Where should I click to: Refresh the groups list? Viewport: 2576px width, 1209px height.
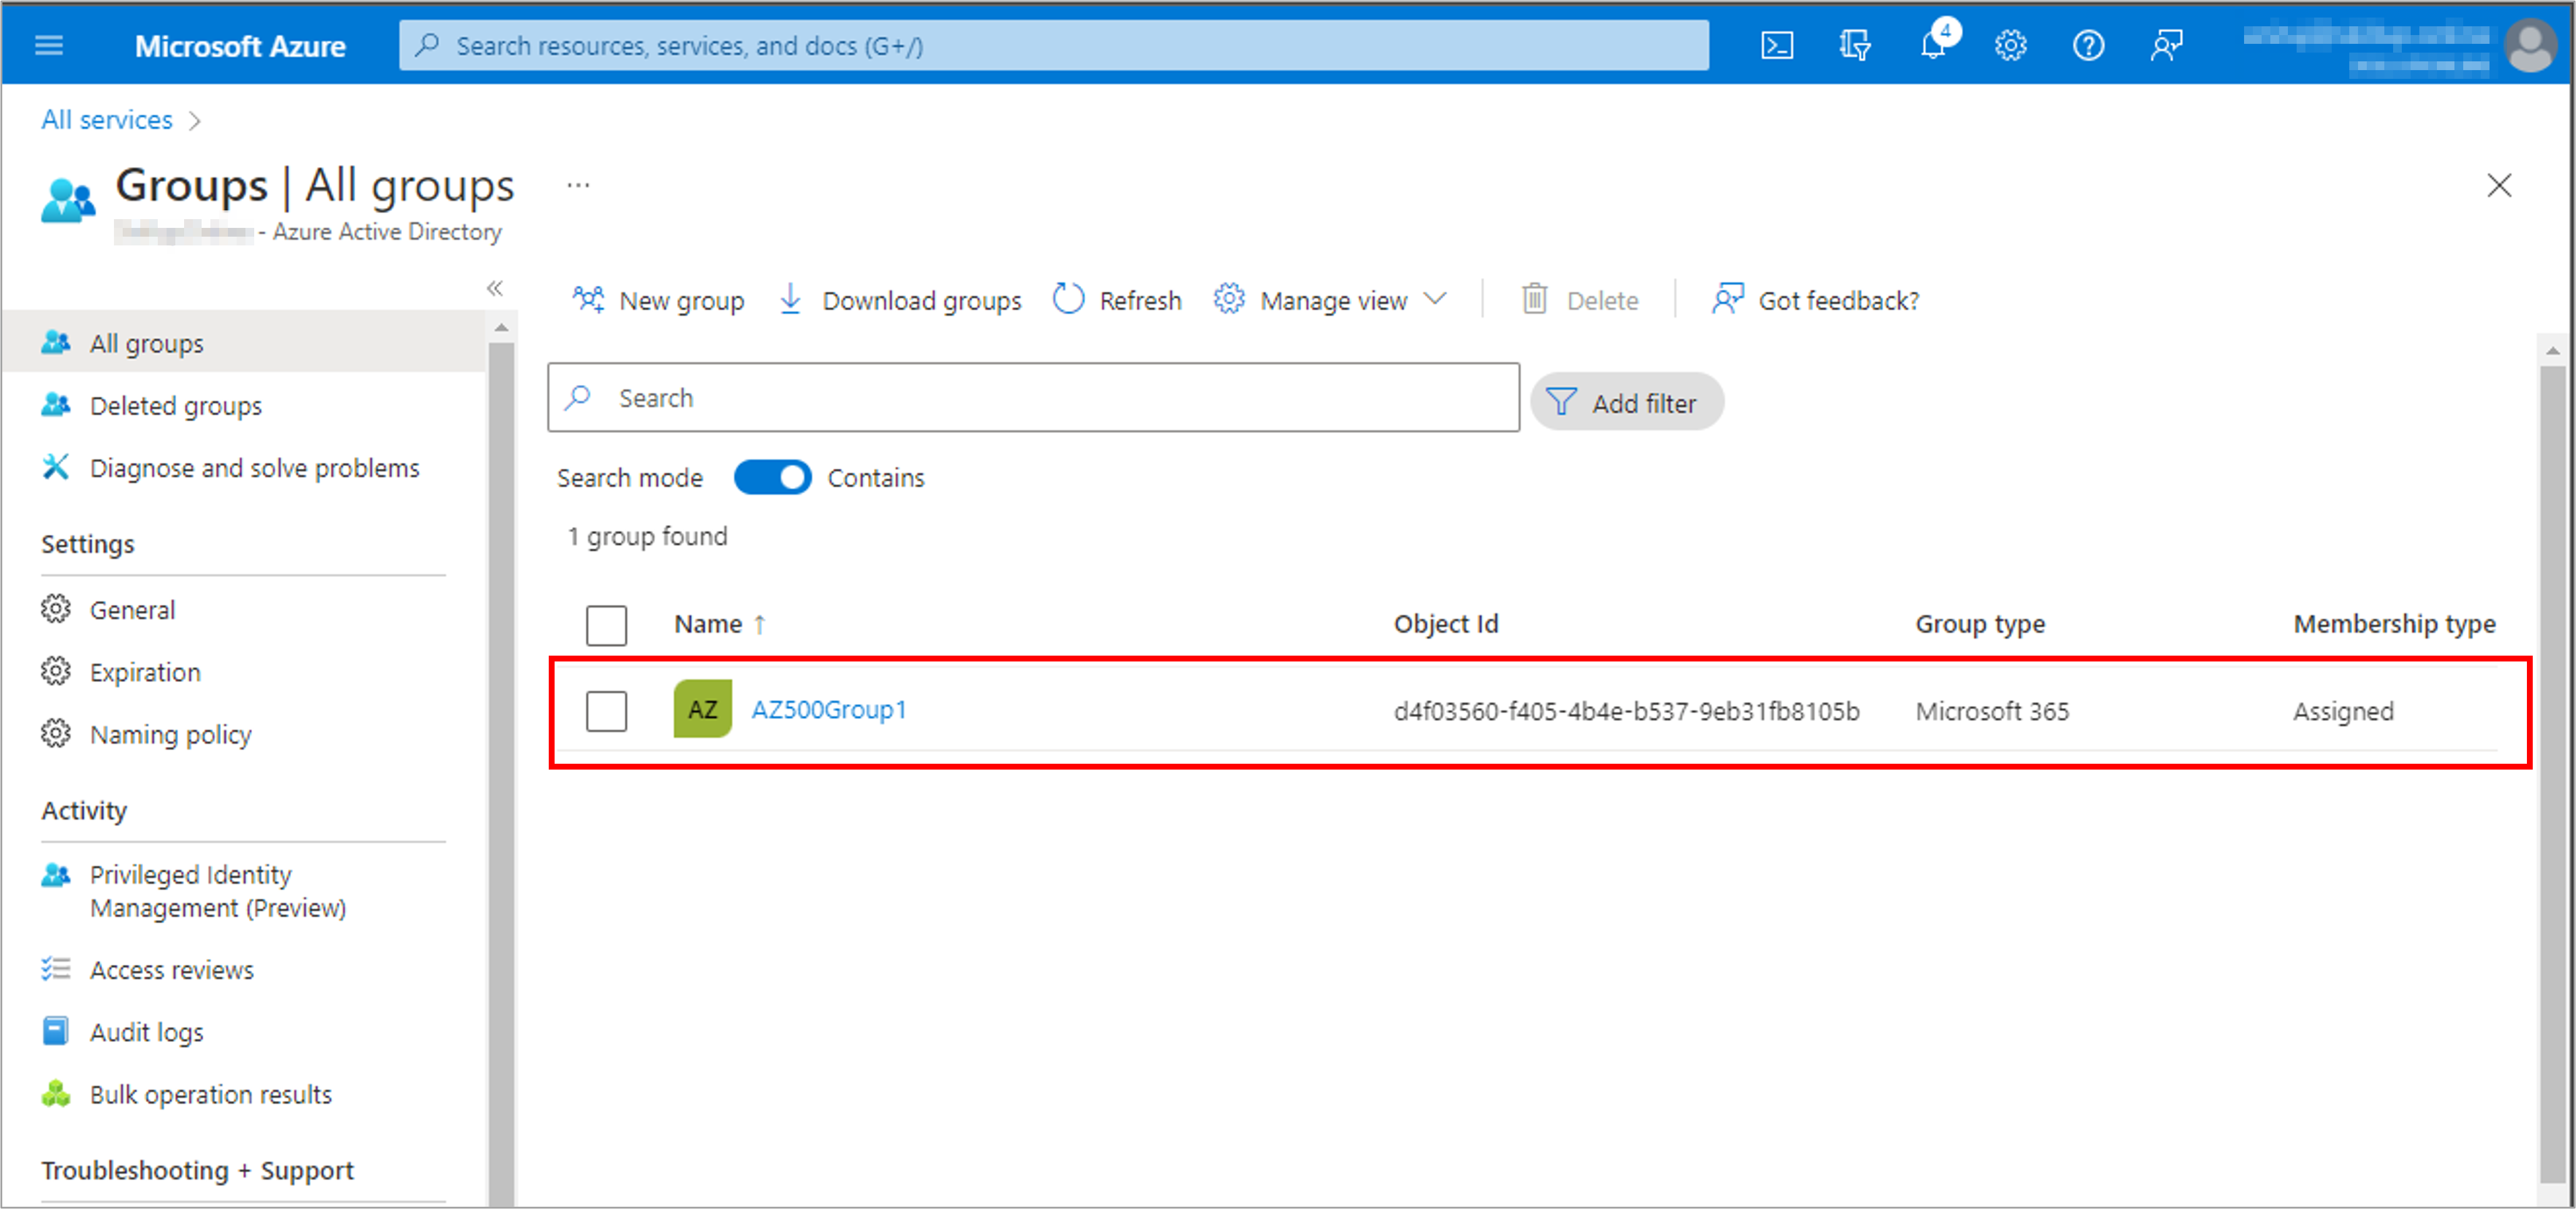[1117, 299]
